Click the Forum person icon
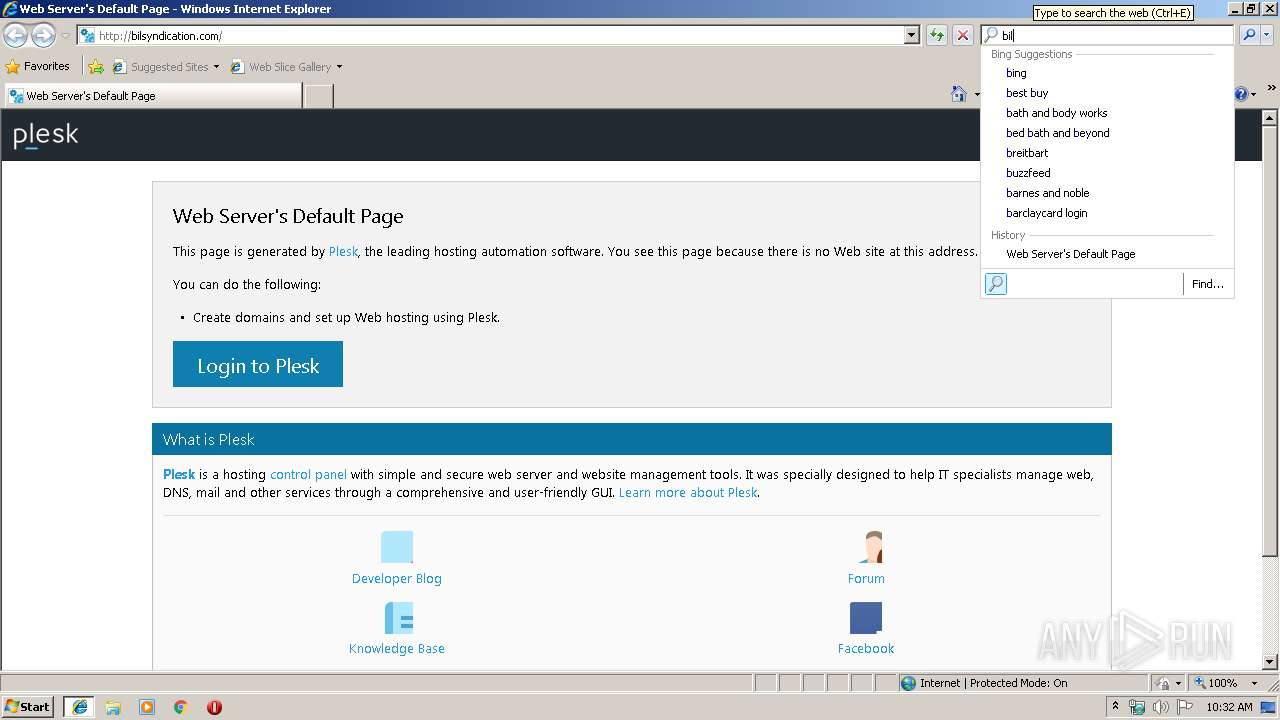The width and height of the screenshot is (1280, 720). [x=870, y=547]
